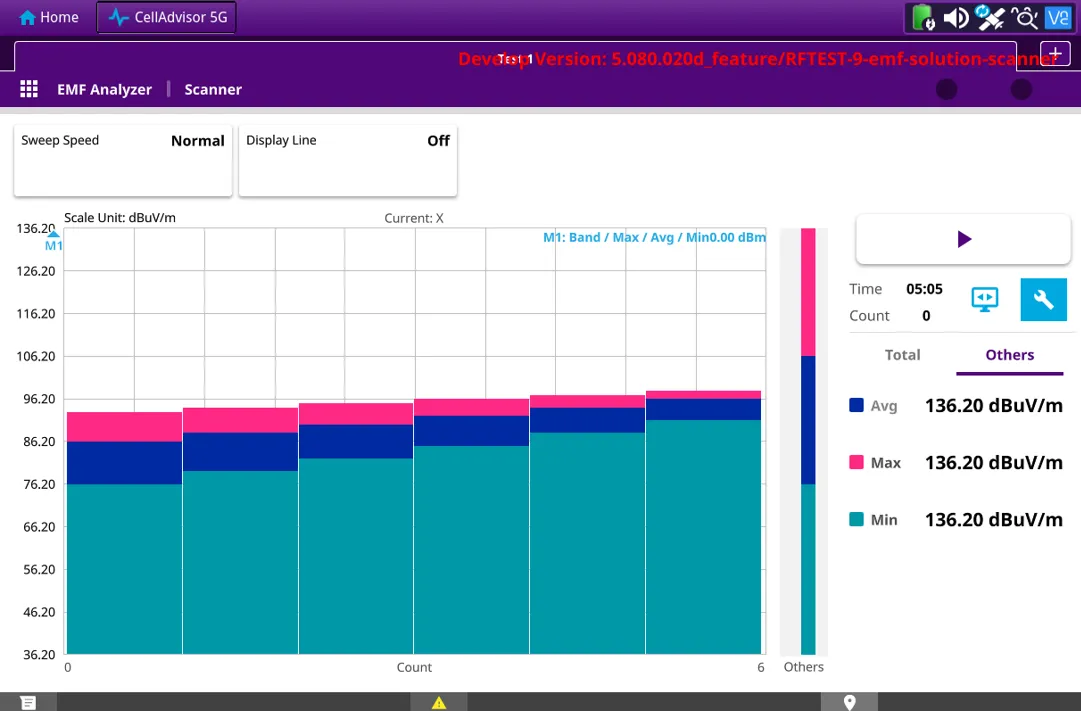Select the Others tab
Screen dimensions: 1081x711
(x=1009, y=355)
